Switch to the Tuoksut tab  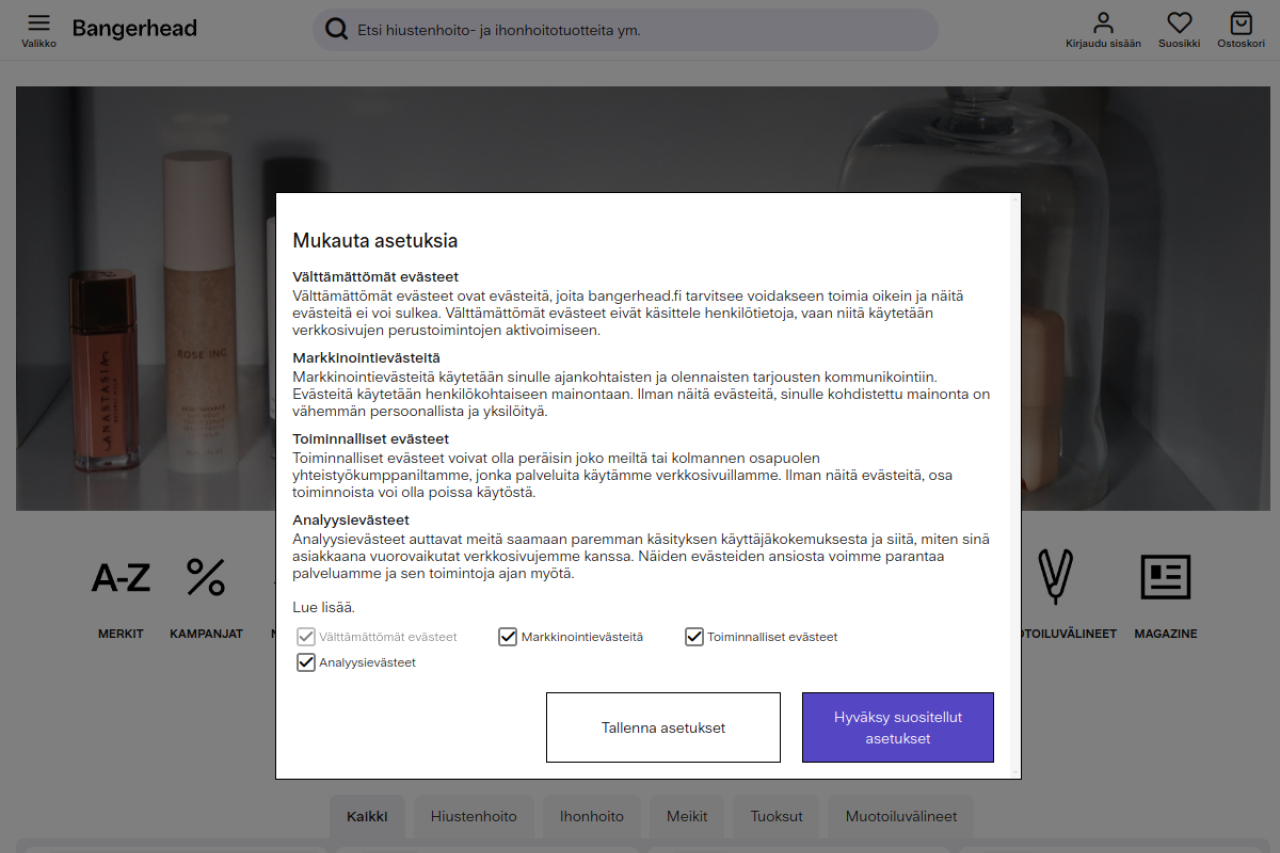pyautogui.click(x=777, y=816)
